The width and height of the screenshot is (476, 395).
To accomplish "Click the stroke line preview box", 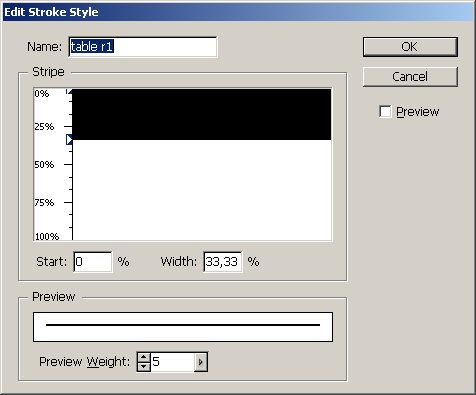I will click(x=183, y=327).
